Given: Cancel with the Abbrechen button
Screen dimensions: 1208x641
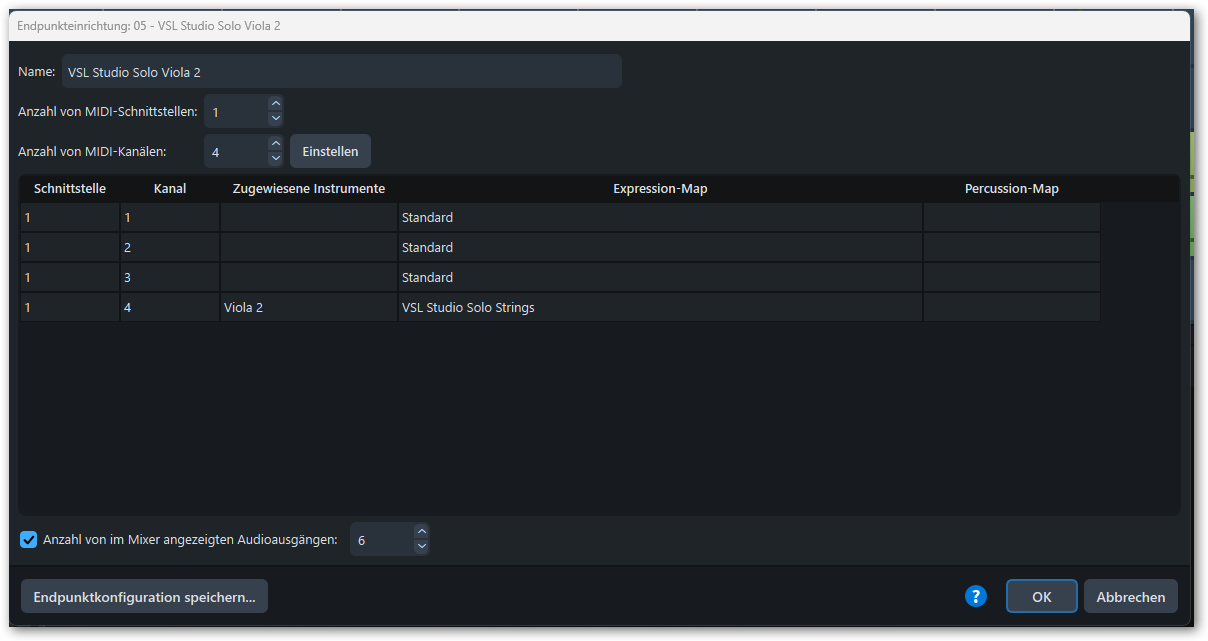Looking at the screenshot, I should pyautogui.click(x=1131, y=596).
